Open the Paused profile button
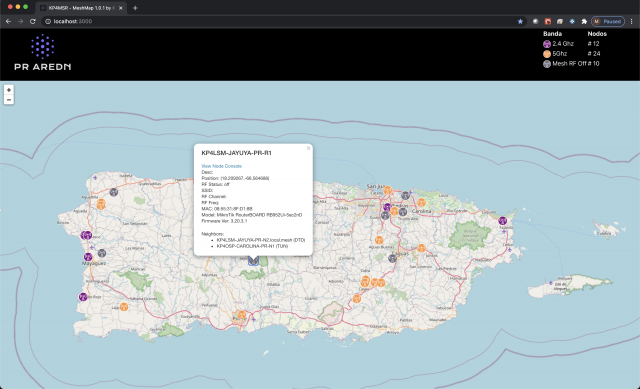 coord(608,21)
